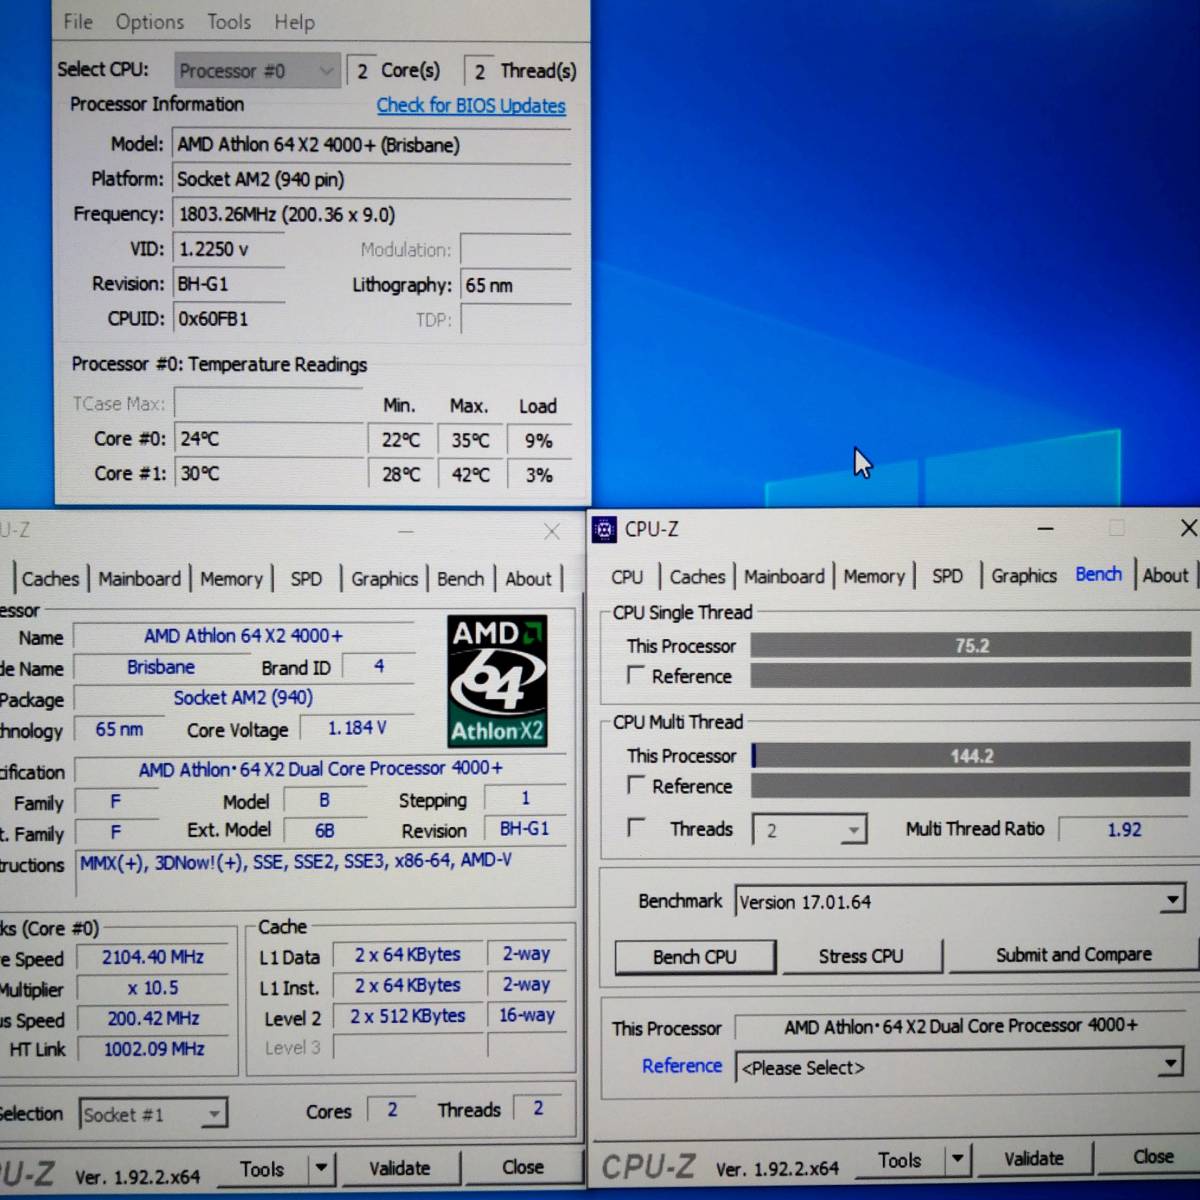Expand Tools arrow in the benchmark CPU-Z window
1200x1200 pixels.
click(958, 1159)
